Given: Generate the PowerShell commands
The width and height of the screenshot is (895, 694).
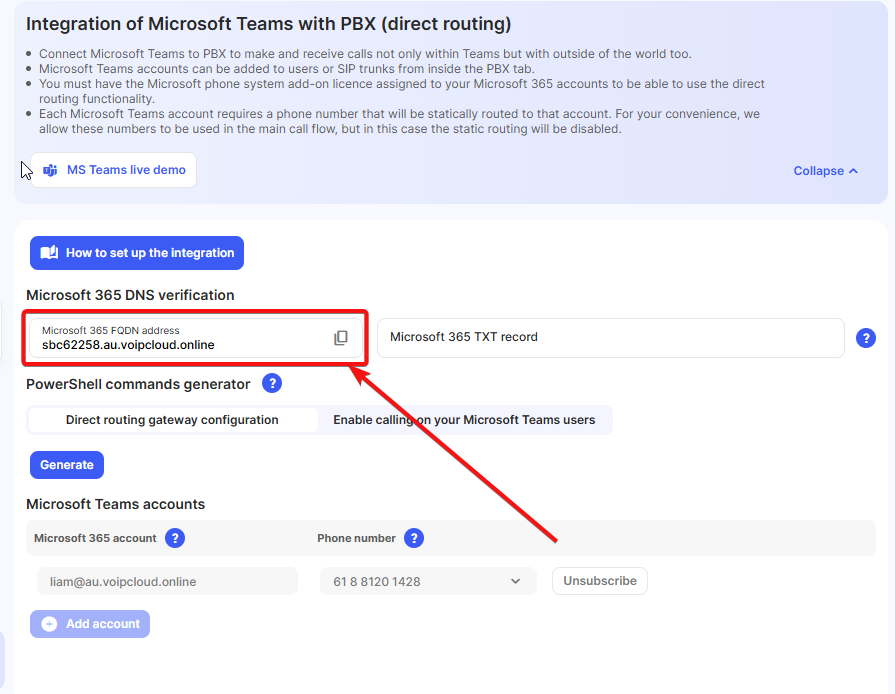Looking at the screenshot, I should pos(67,465).
